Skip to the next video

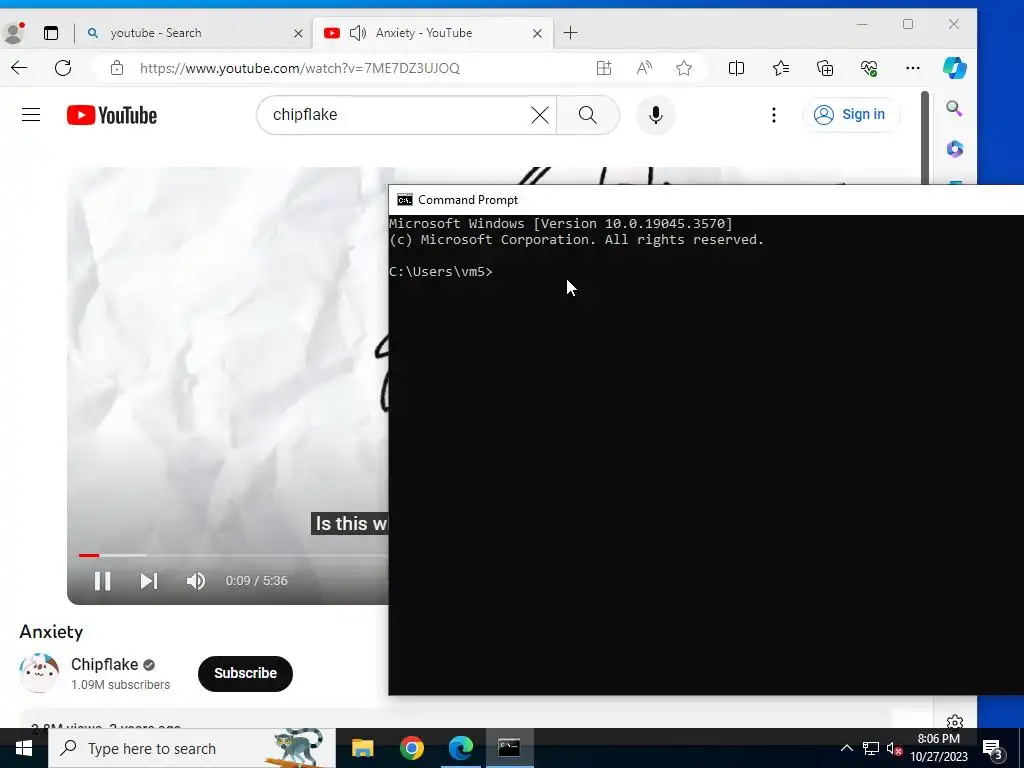(x=149, y=581)
